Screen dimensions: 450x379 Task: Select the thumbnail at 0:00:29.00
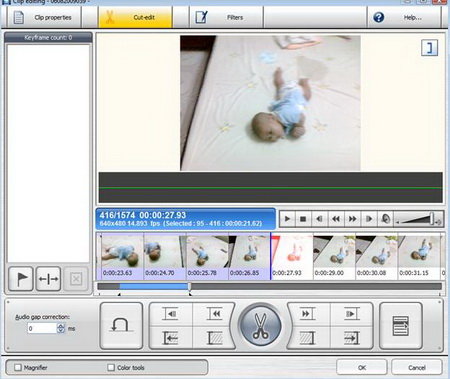pos(334,256)
